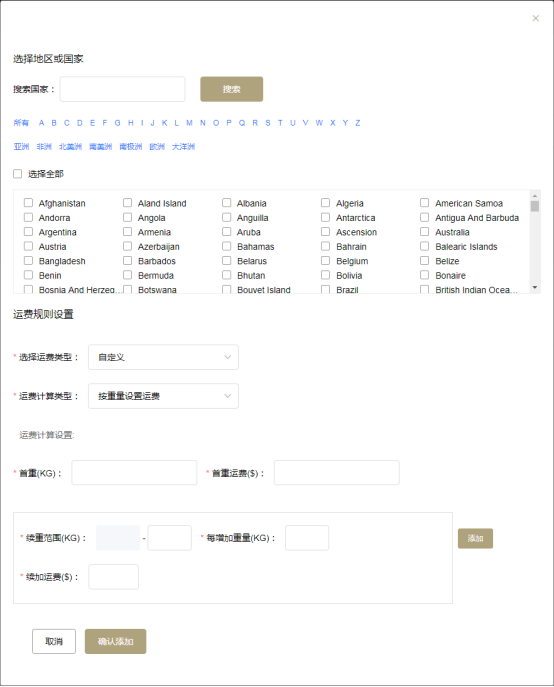Tick the Bhutan checkbox
This screenshot has width=554, height=687.
point(227,275)
